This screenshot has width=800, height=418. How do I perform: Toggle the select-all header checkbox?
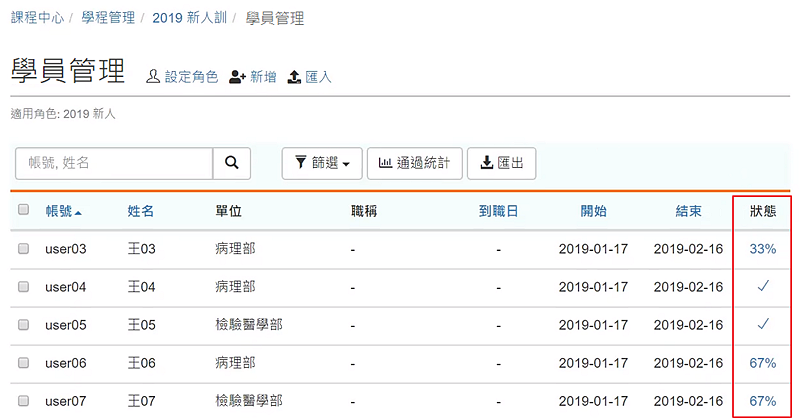click(24, 210)
